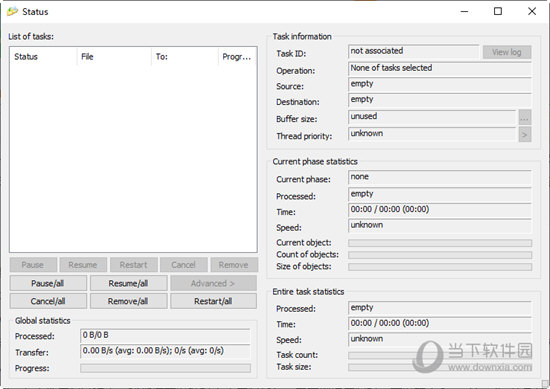Click the Task ID field
The width and height of the screenshot is (550, 389).
click(x=414, y=52)
